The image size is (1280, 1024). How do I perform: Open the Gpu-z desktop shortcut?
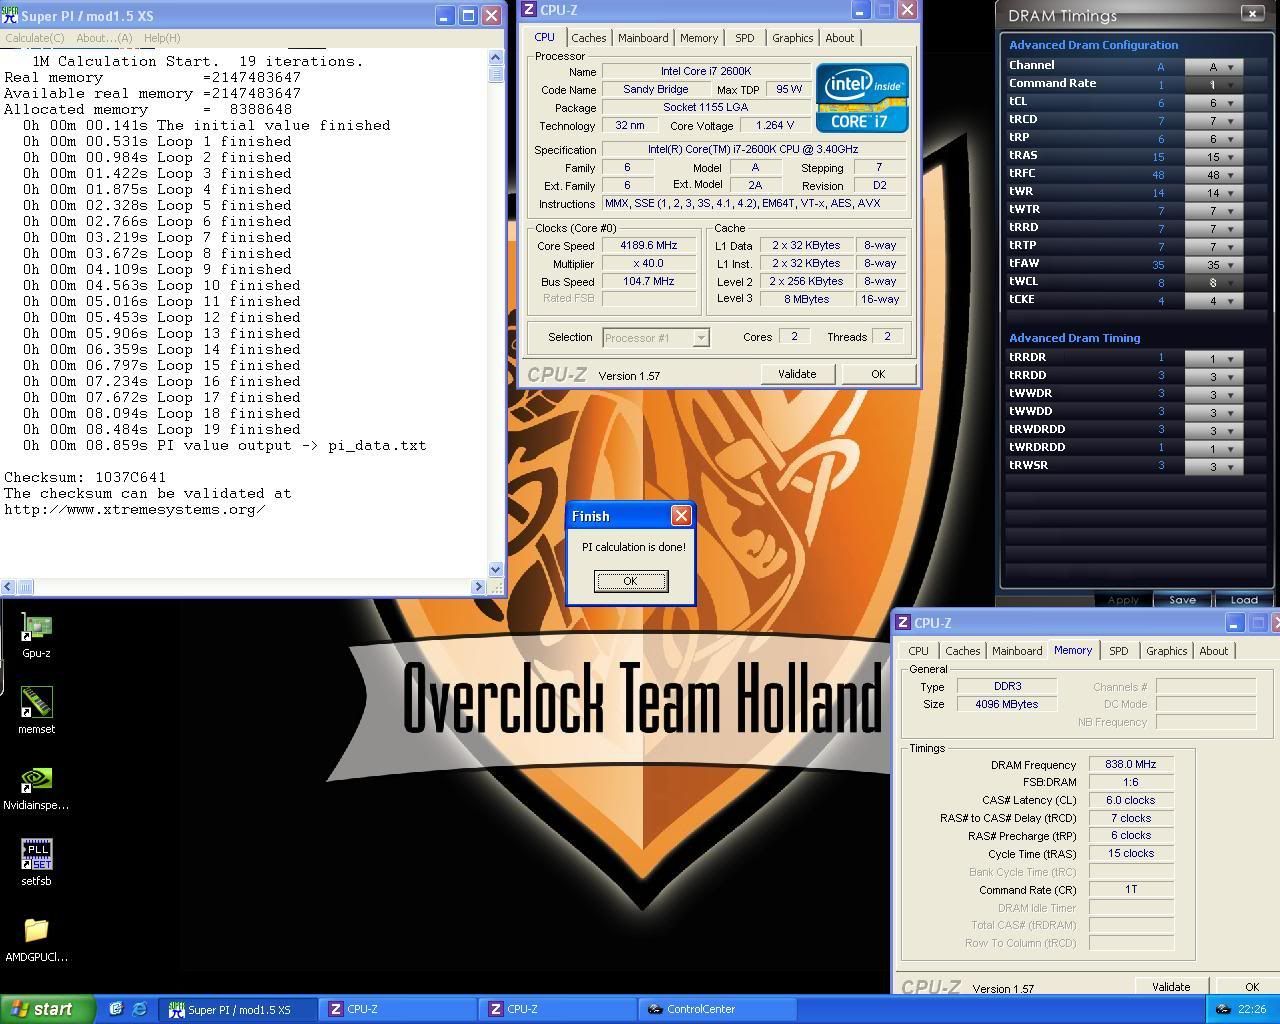point(36,635)
